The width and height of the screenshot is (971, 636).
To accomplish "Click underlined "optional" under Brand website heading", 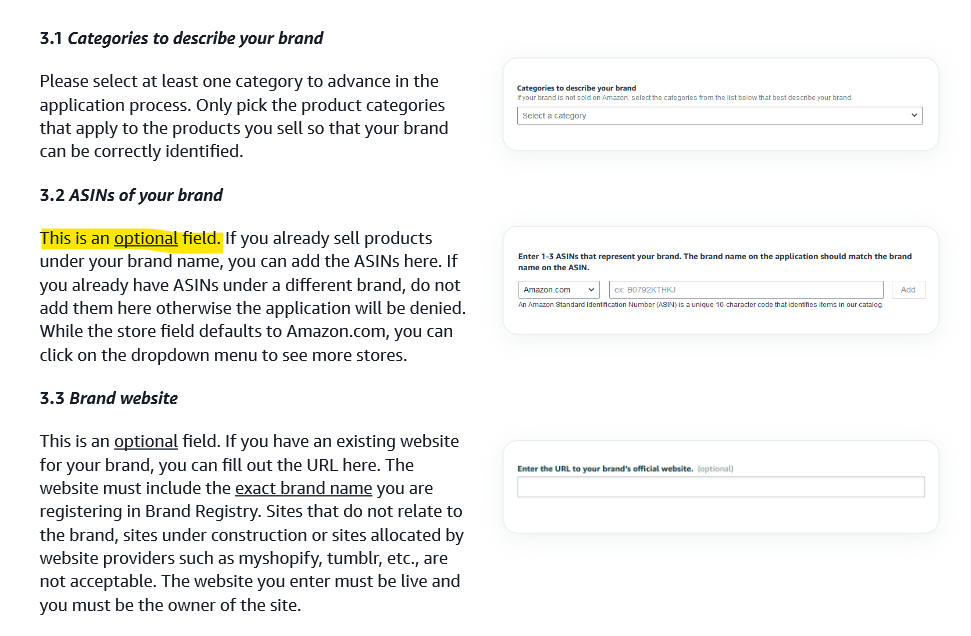I will tap(146, 442).
